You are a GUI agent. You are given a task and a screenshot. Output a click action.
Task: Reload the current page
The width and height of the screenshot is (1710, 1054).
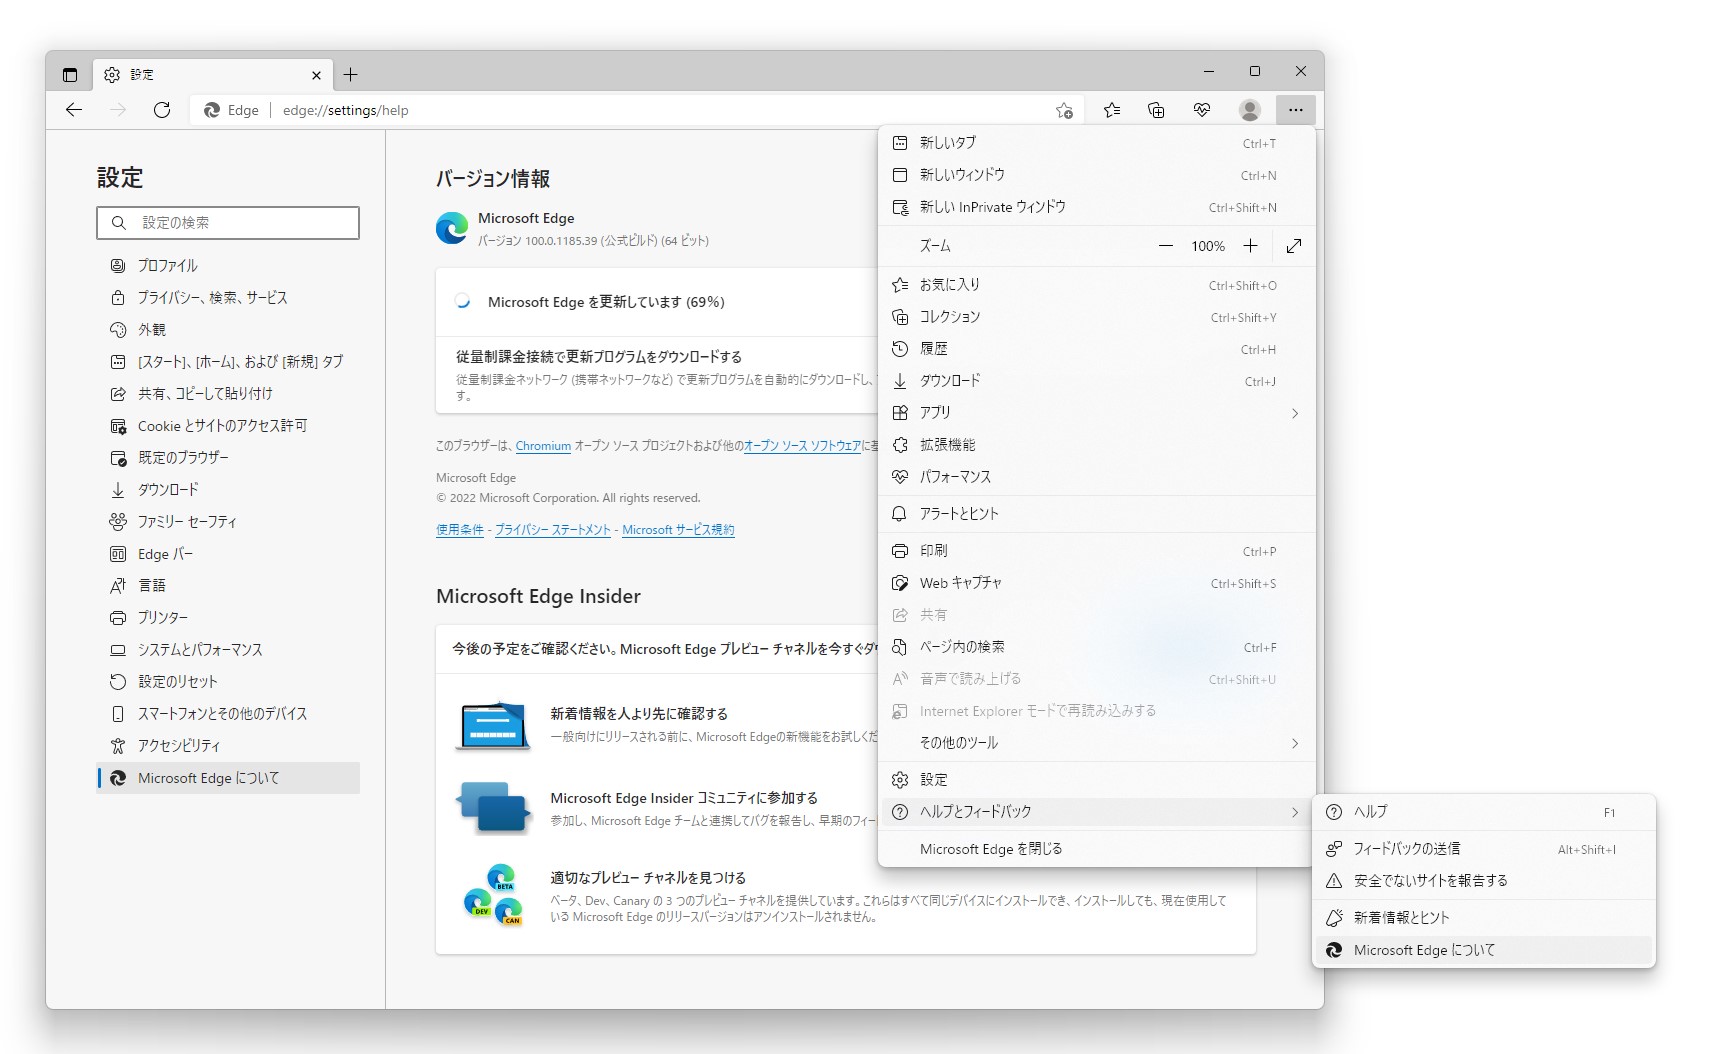(163, 110)
